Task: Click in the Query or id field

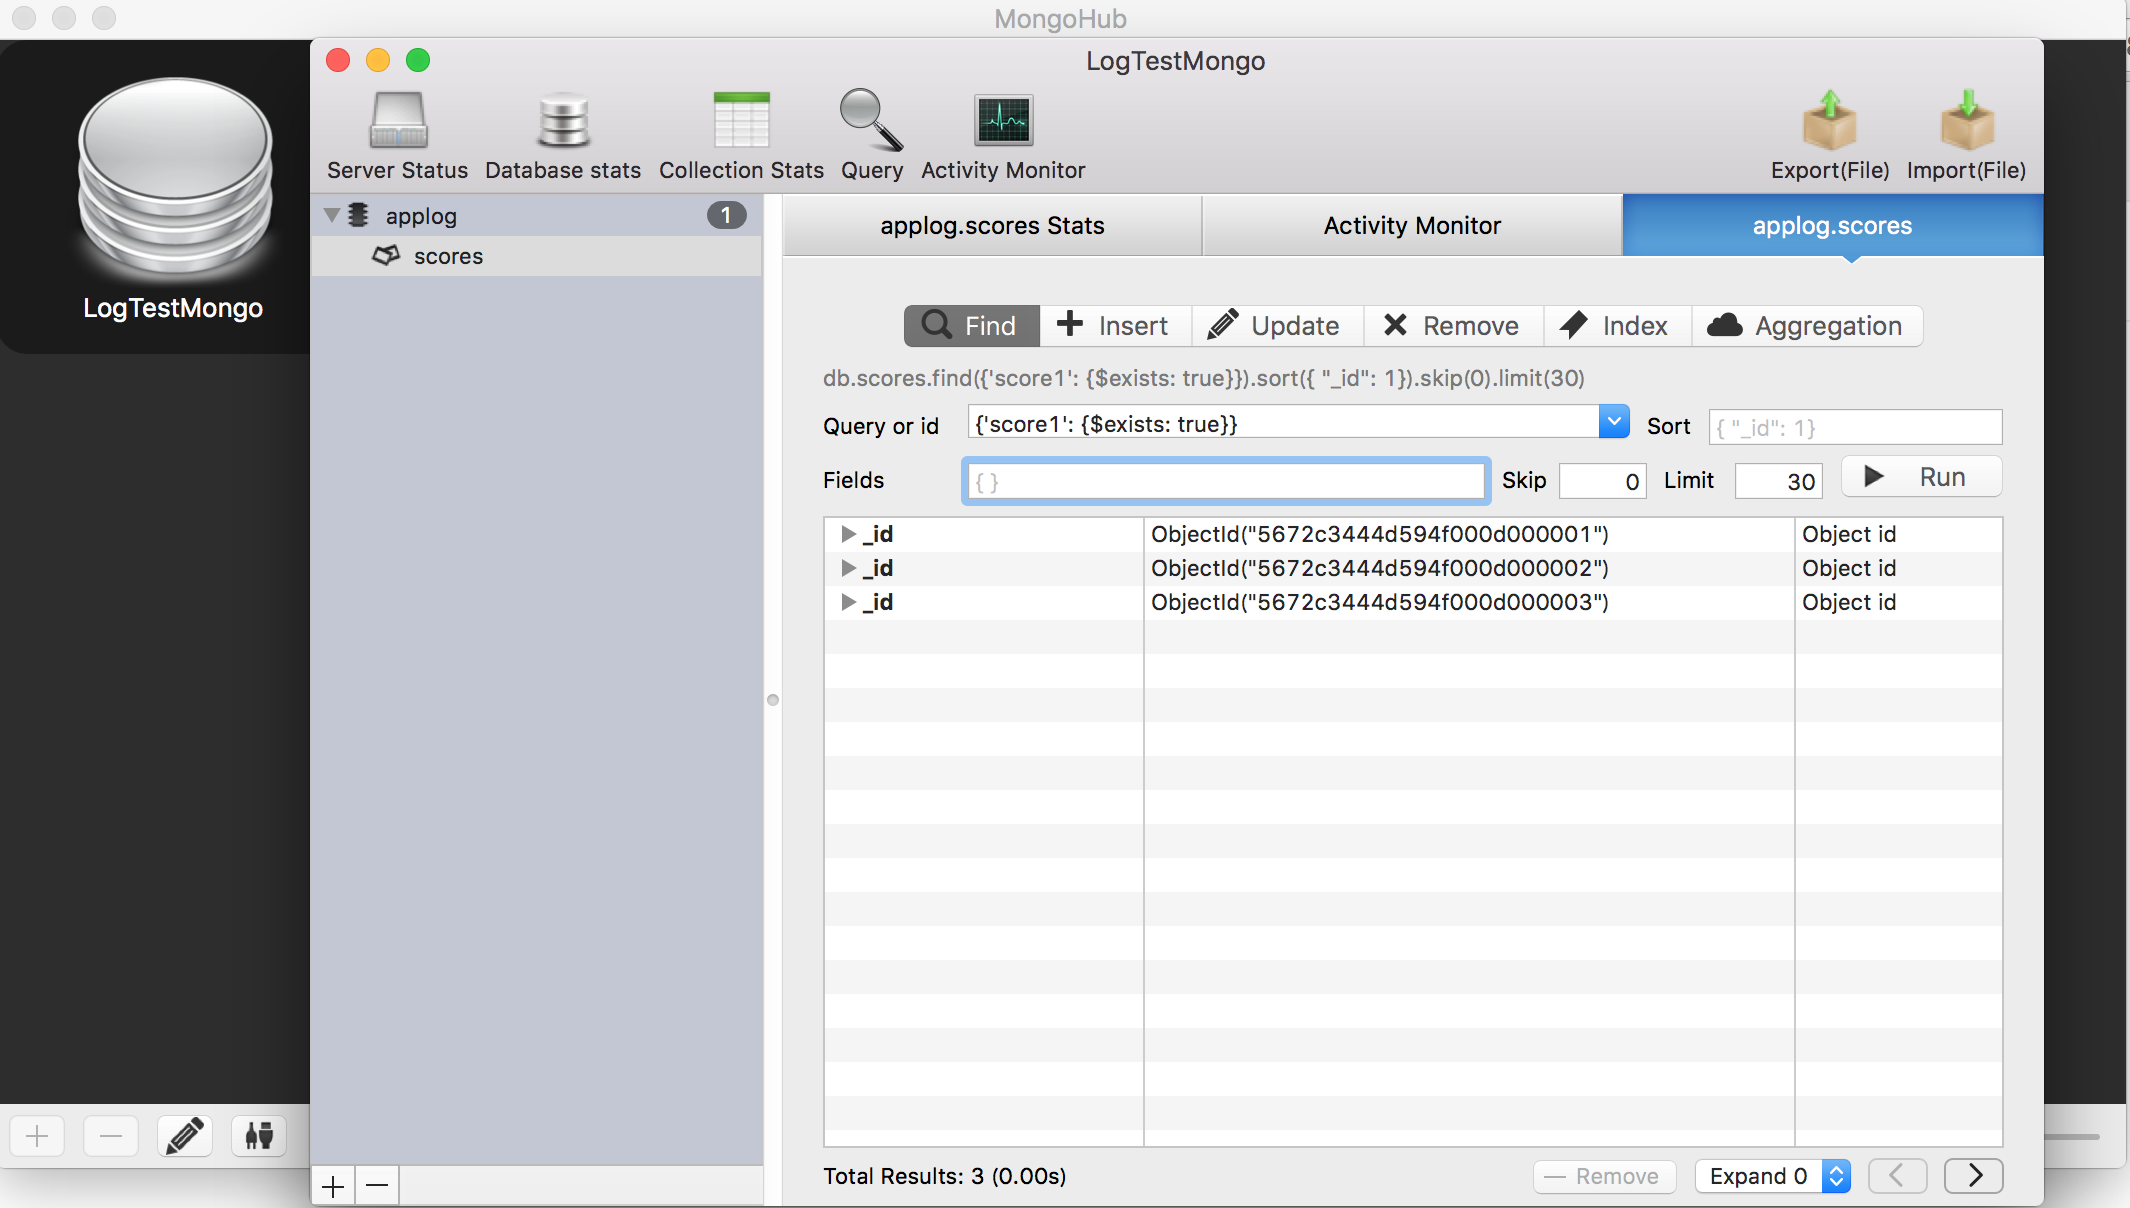Action: [x=1283, y=423]
